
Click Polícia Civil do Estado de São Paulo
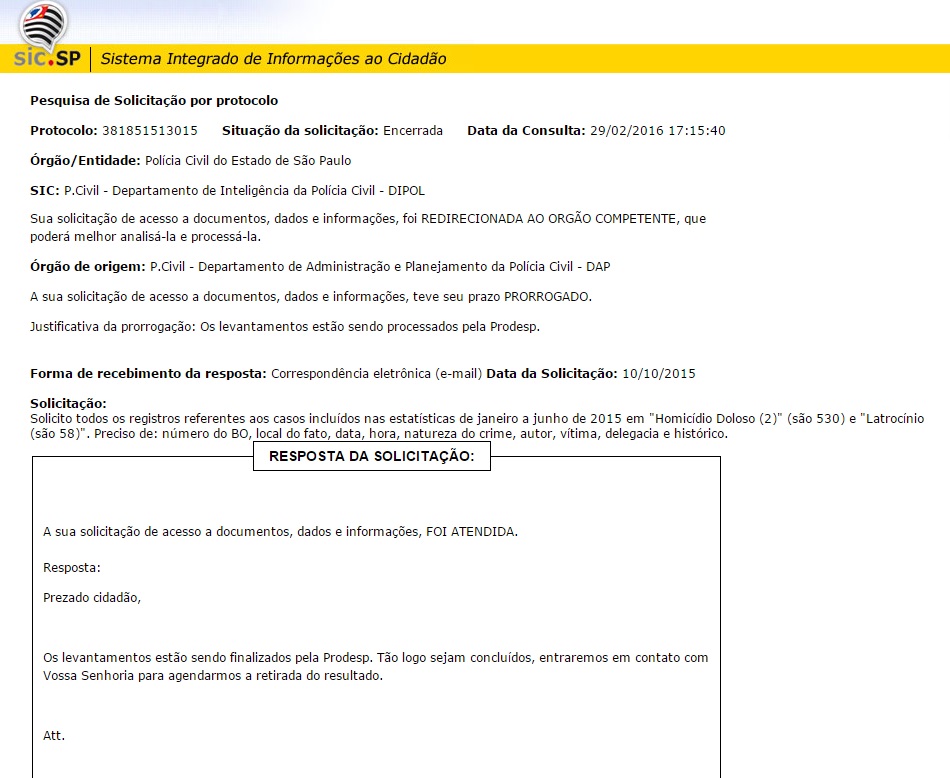(248, 160)
